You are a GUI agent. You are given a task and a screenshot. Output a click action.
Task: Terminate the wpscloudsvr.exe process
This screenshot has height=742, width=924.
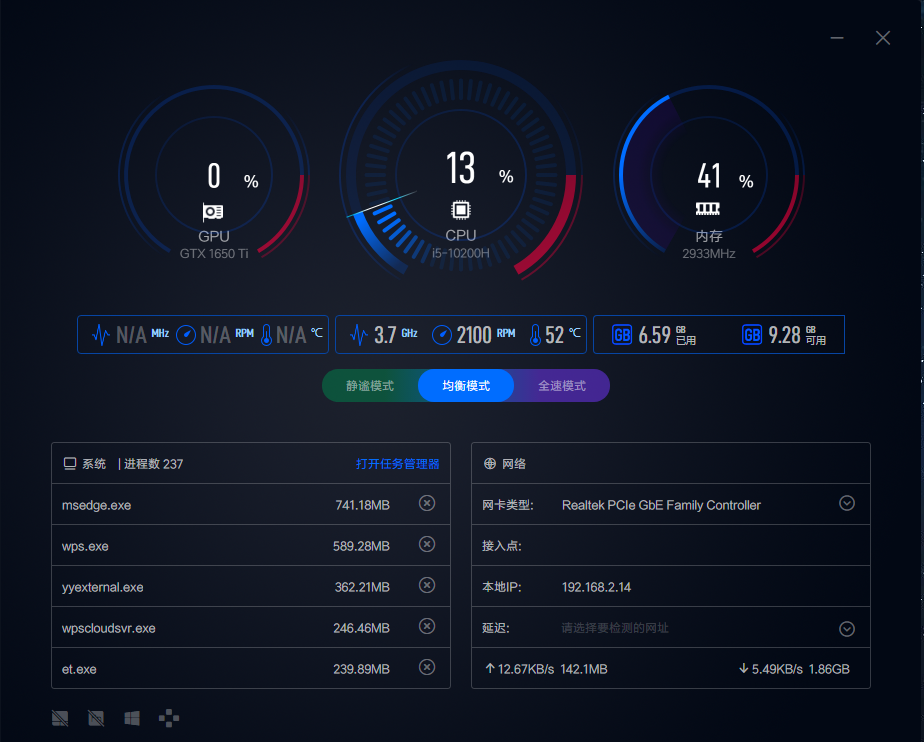point(427,627)
